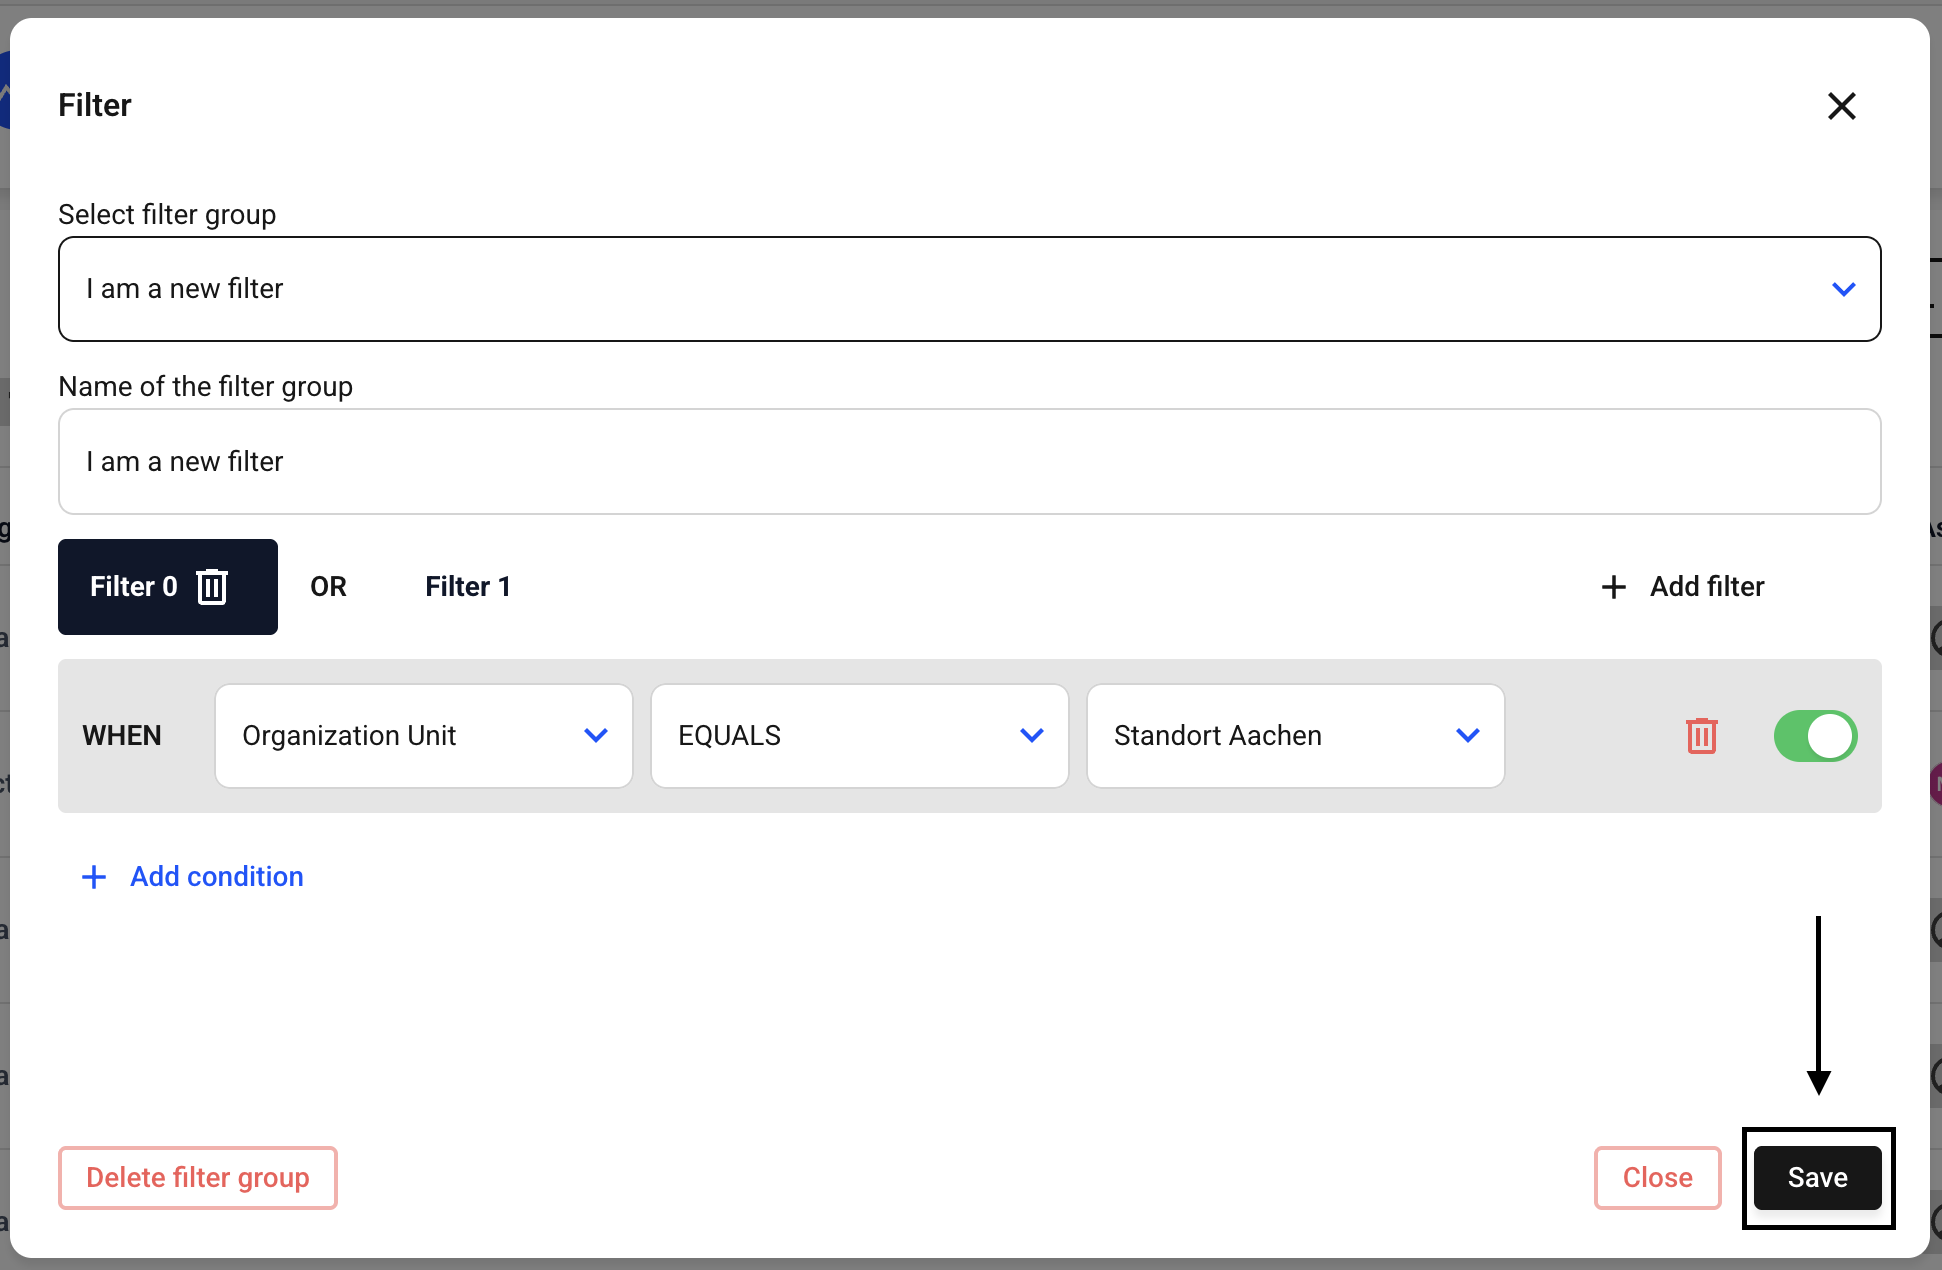This screenshot has width=1942, height=1270.
Task: Switch to the Filter 1 tab
Action: point(467,587)
